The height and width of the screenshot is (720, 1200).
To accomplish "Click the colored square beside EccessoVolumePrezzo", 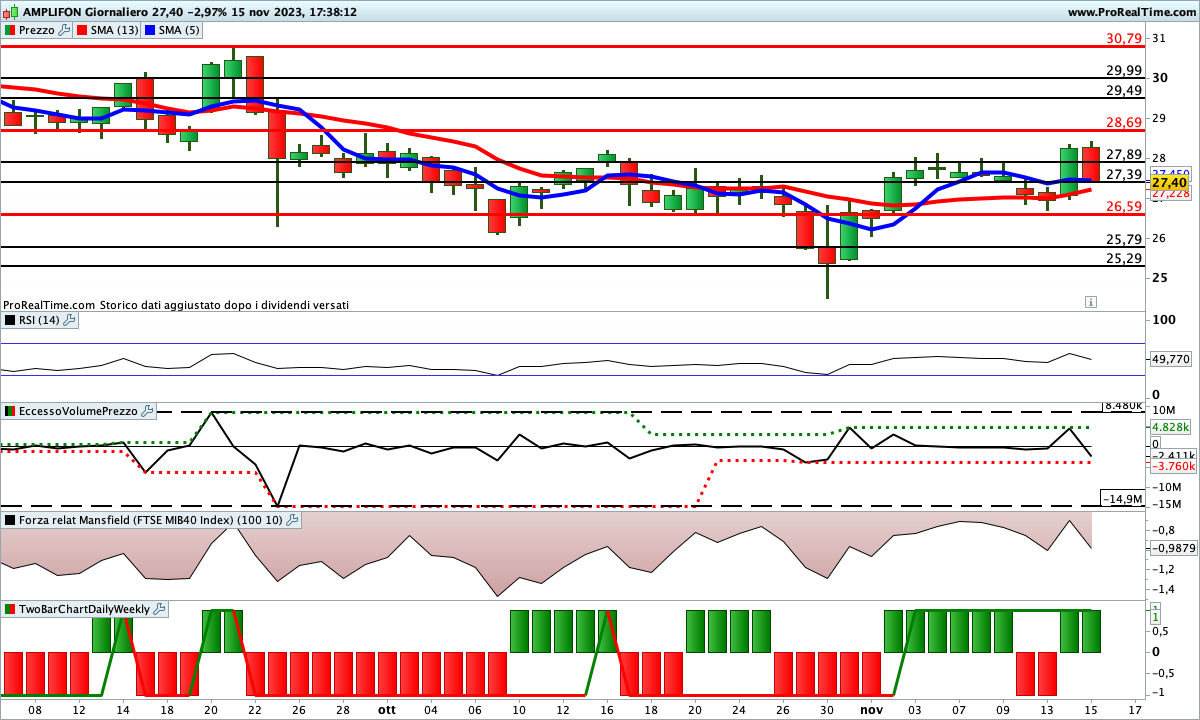I will (10, 411).
